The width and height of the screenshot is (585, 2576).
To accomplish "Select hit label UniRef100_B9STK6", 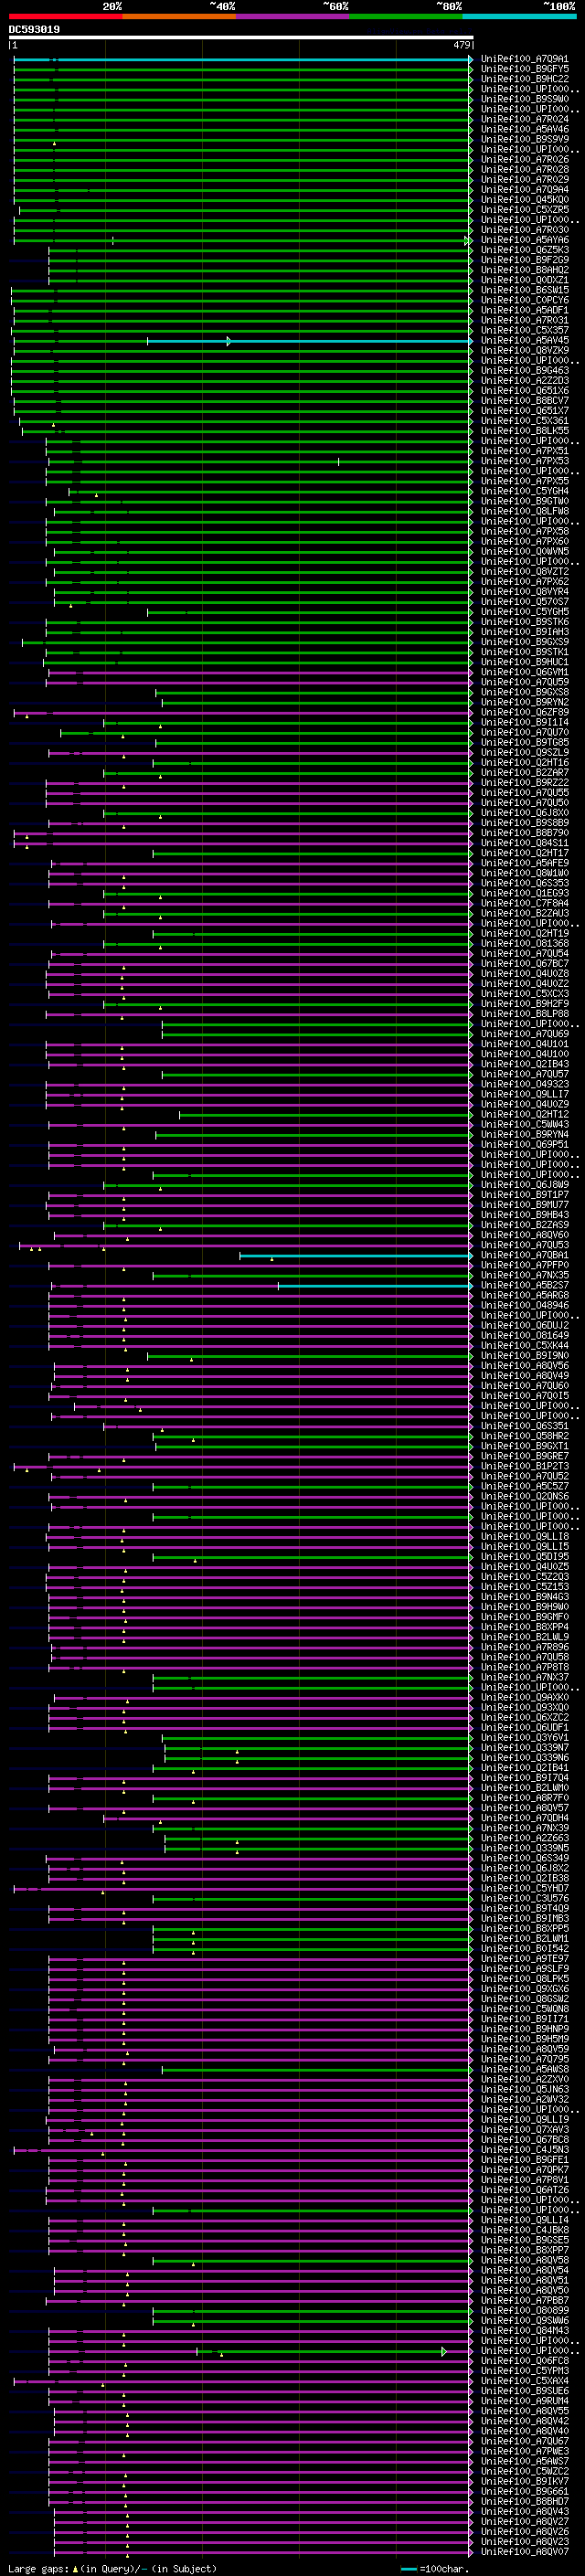I will click(524, 622).
